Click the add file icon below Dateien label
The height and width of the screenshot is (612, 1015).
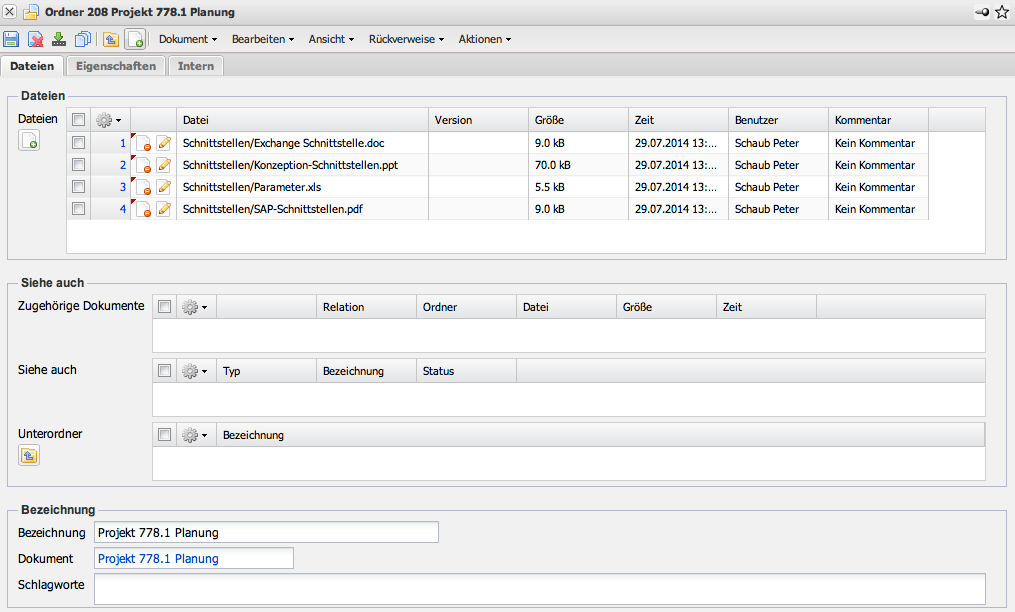tap(29, 141)
